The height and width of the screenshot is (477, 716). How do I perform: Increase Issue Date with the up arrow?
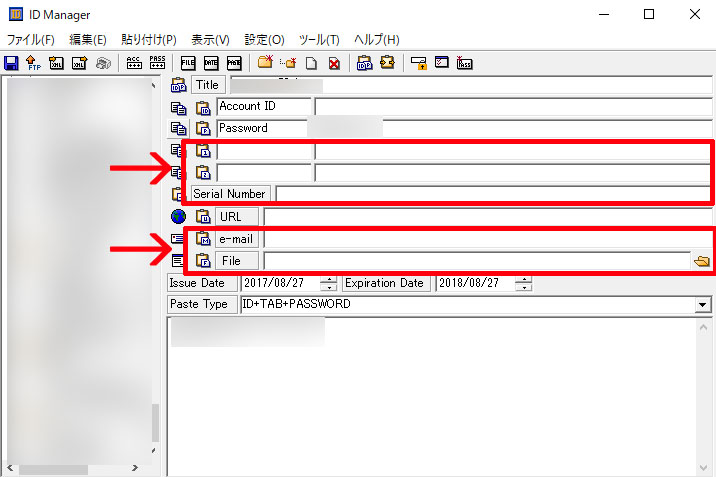click(x=329, y=279)
